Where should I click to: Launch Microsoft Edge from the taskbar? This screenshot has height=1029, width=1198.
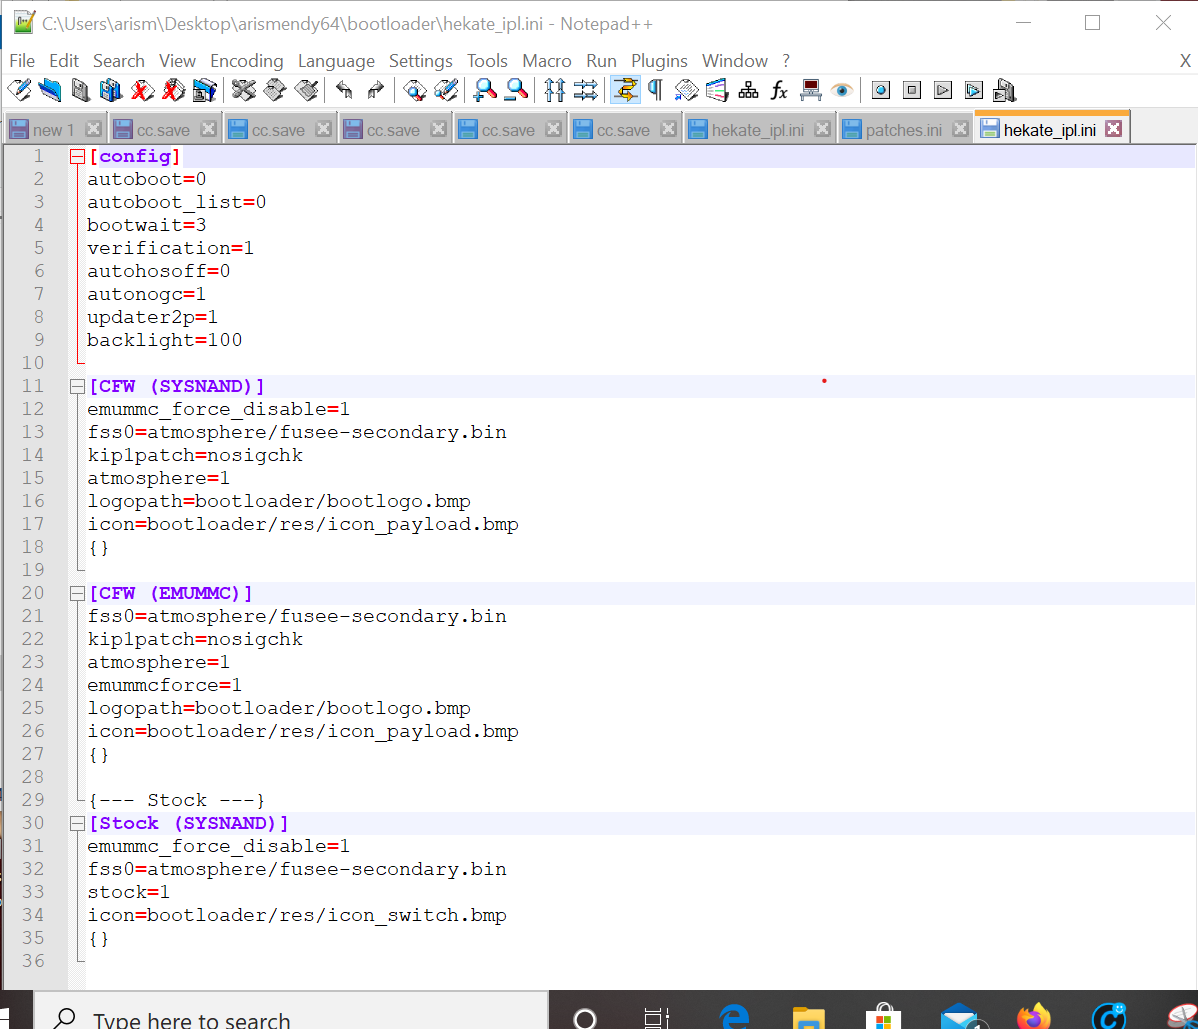click(x=733, y=1016)
